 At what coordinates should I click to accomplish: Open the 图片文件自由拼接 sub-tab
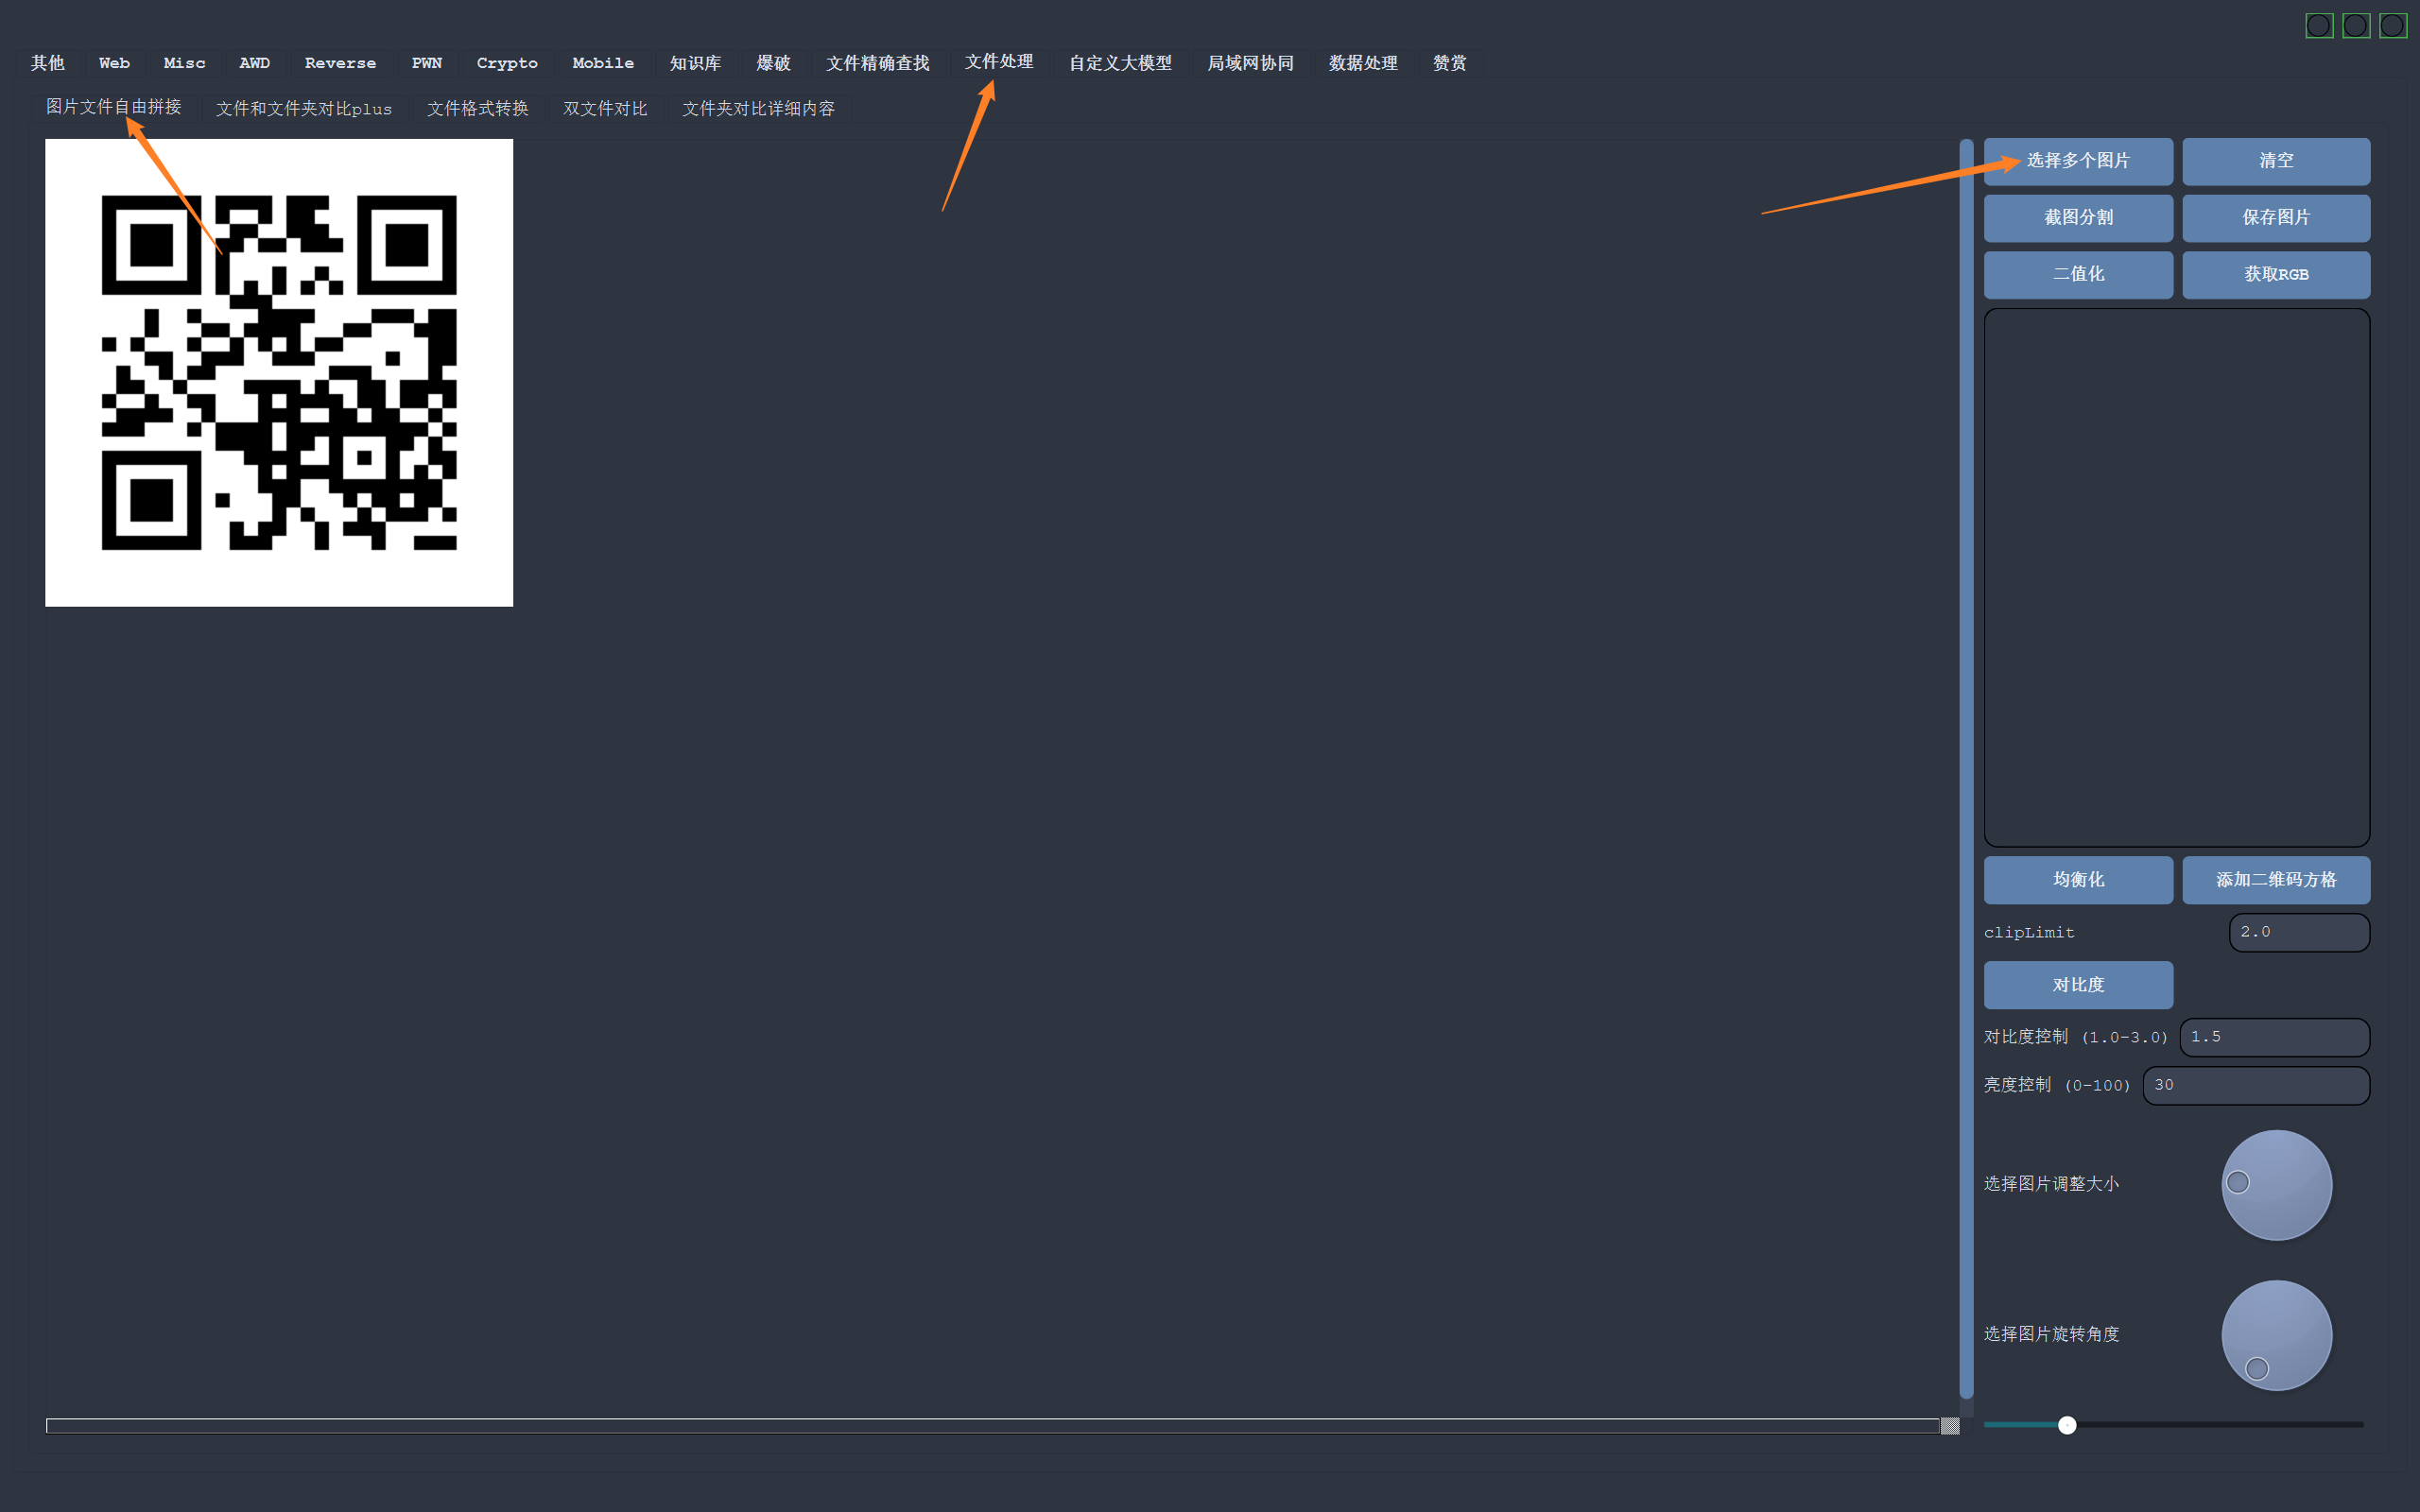click(114, 107)
